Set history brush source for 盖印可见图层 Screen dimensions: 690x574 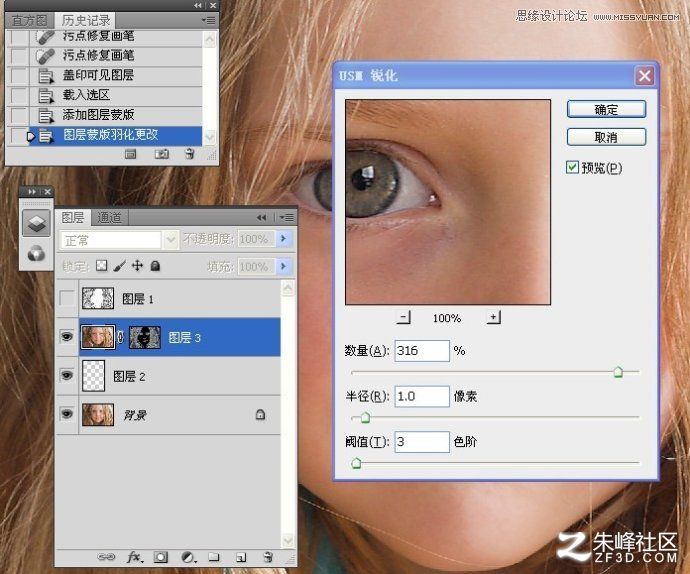click(x=19, y=75)
